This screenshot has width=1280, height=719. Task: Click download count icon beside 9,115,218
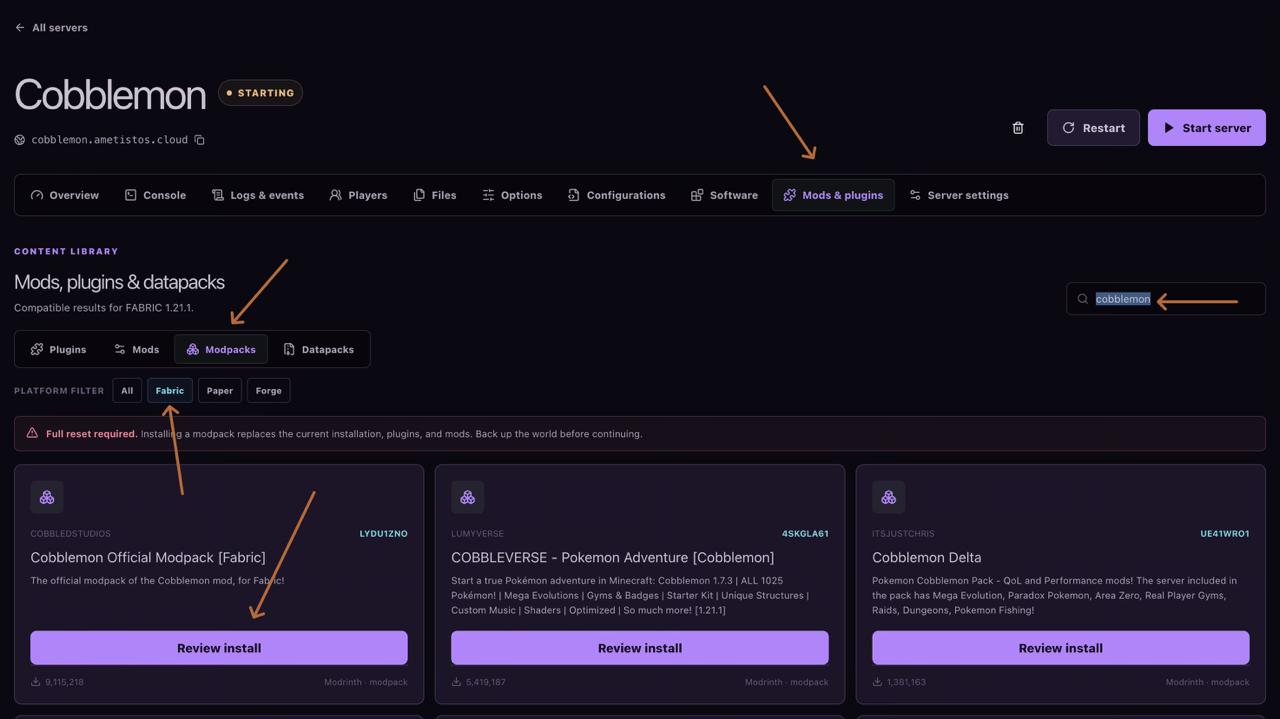[x=36, y=682]
